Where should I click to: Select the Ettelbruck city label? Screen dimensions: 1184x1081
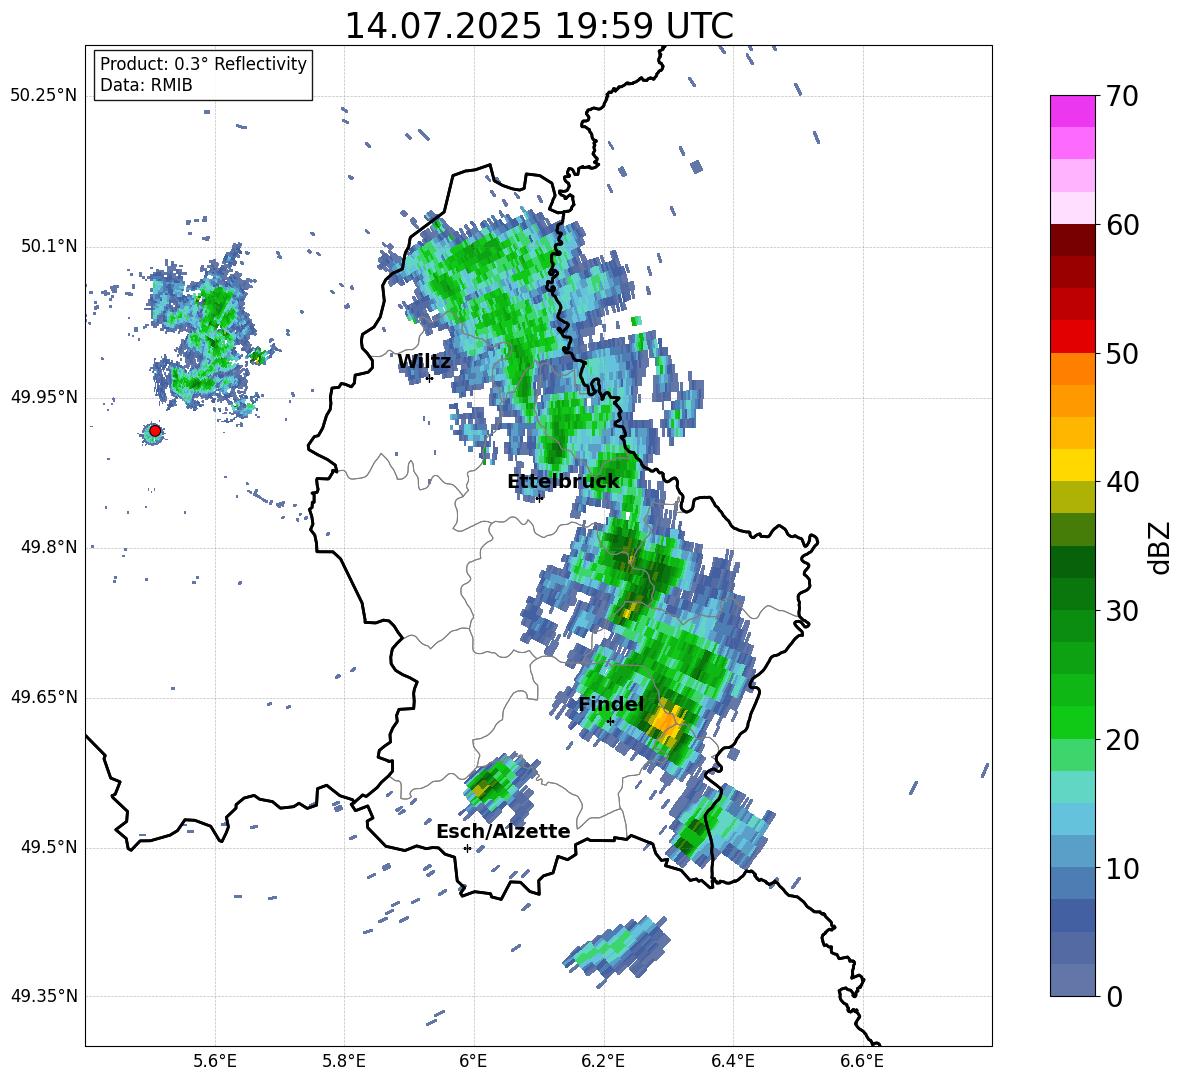click(x=563, y=482)
